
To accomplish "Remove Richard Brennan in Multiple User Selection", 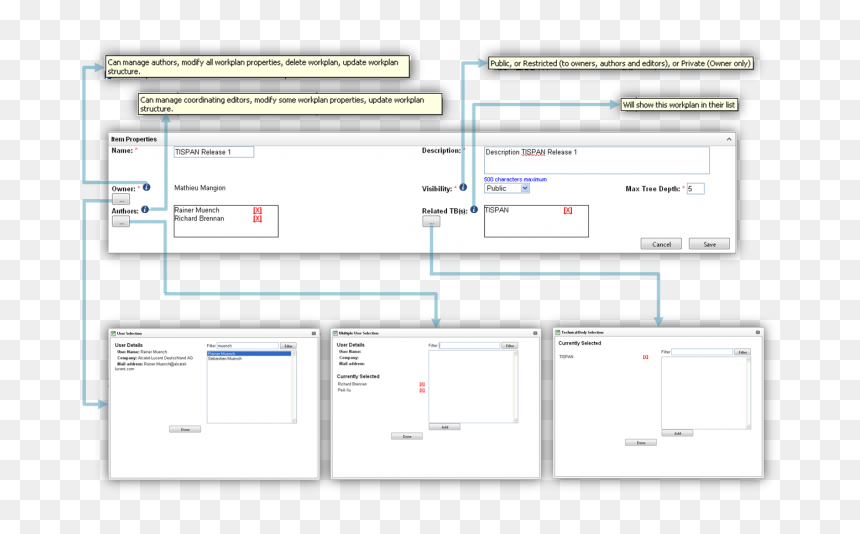I will point(422,384).
